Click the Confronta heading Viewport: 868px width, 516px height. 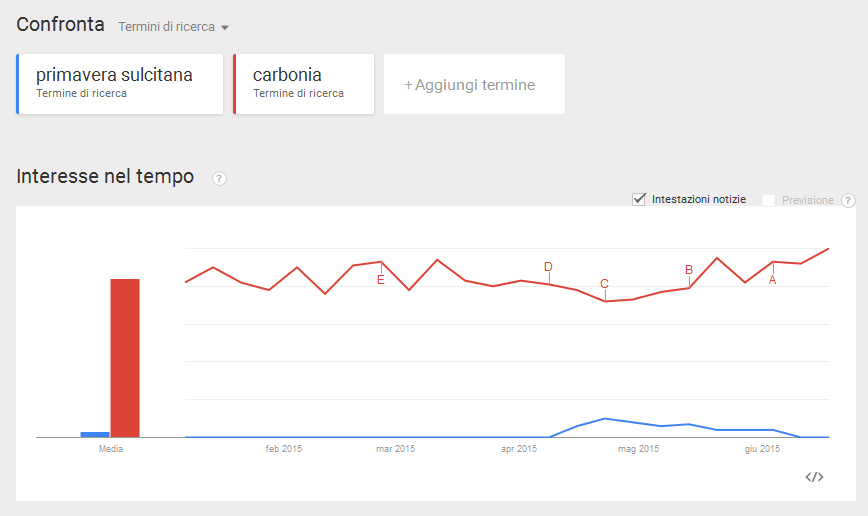point(60,25)
